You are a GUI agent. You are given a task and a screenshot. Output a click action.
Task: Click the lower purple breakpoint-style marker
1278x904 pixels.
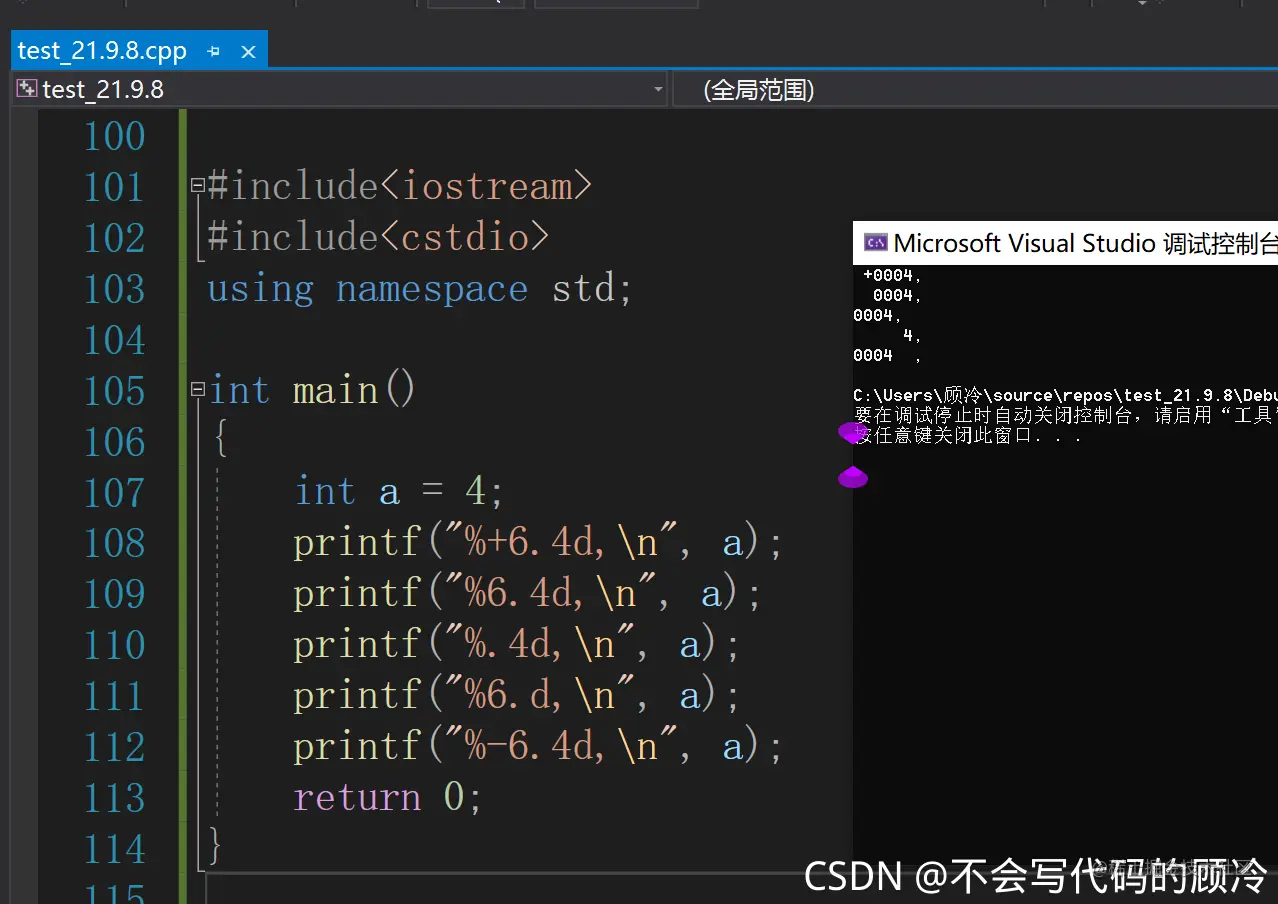(x=853, y=478)
